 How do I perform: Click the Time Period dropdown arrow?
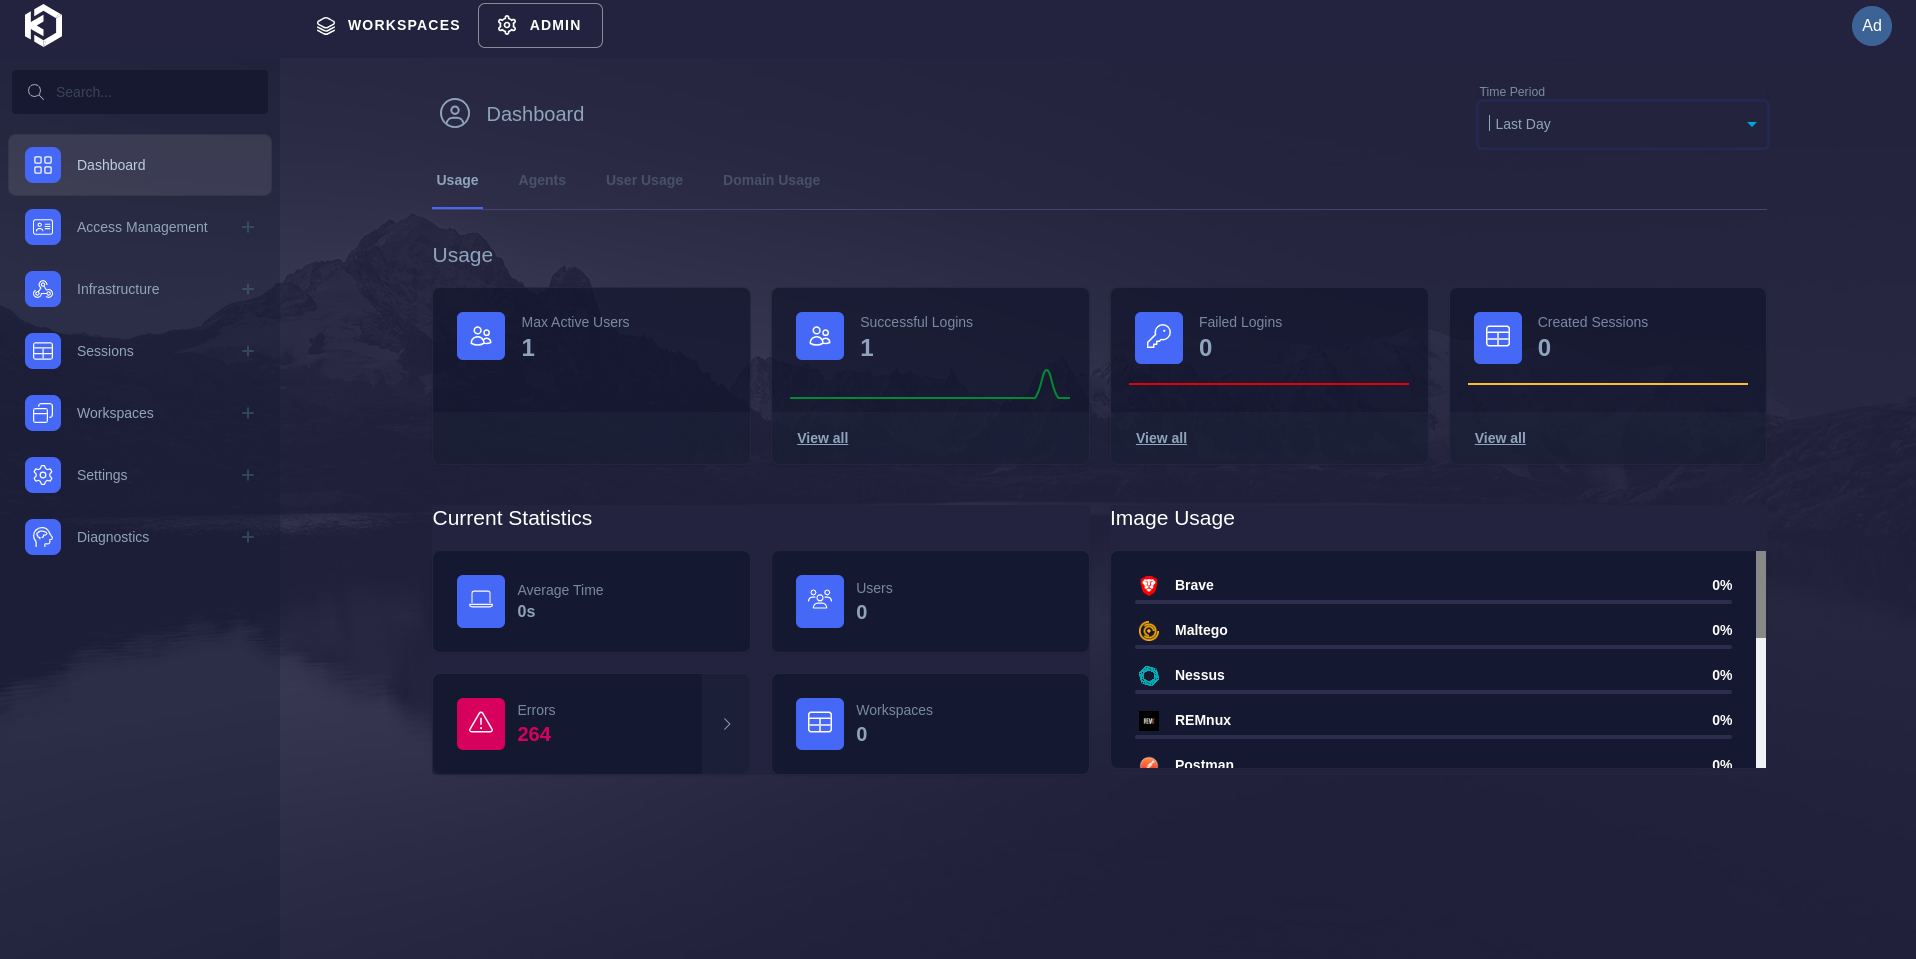pyautogui.click(x=1752, y=124)
